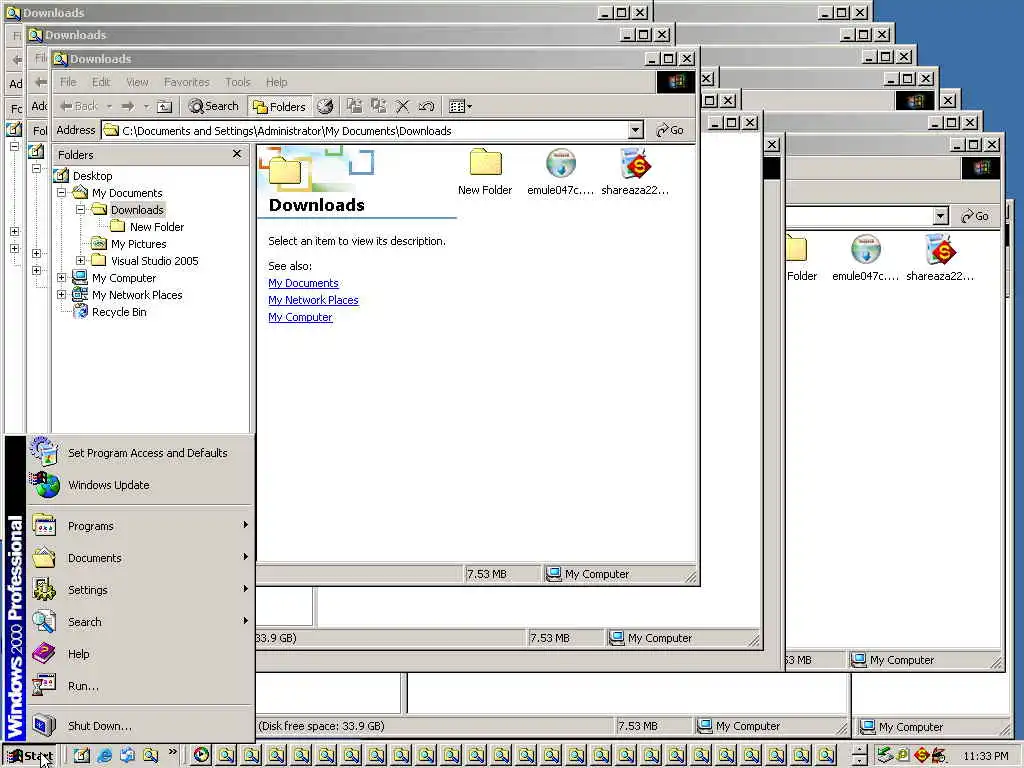Select New Folder in the folder tree

(x=157, y=227)
